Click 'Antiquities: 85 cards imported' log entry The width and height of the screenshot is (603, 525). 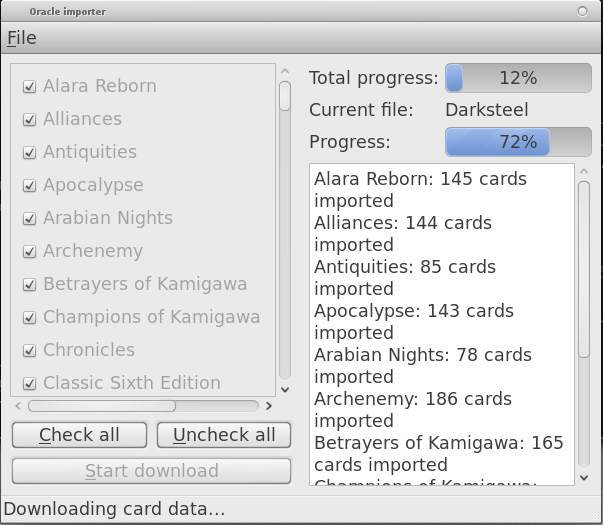point(405,278)
